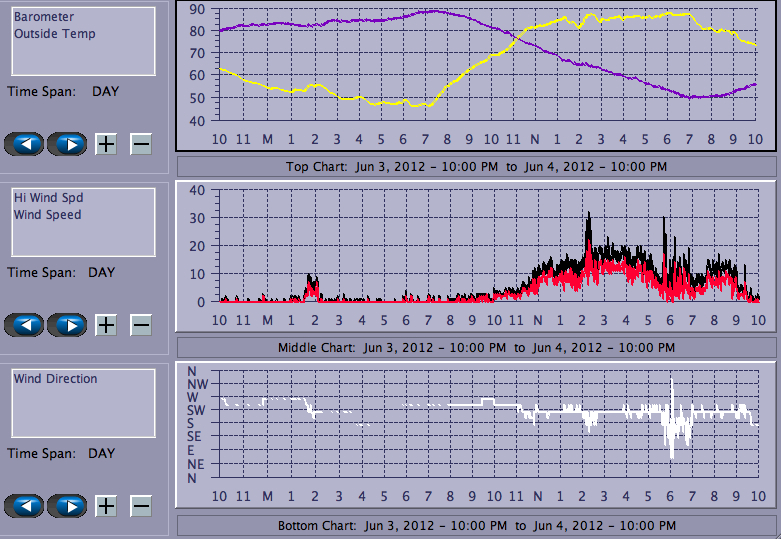
Task: Click the top chart back arrow button
Action: [x=25, y=144]
